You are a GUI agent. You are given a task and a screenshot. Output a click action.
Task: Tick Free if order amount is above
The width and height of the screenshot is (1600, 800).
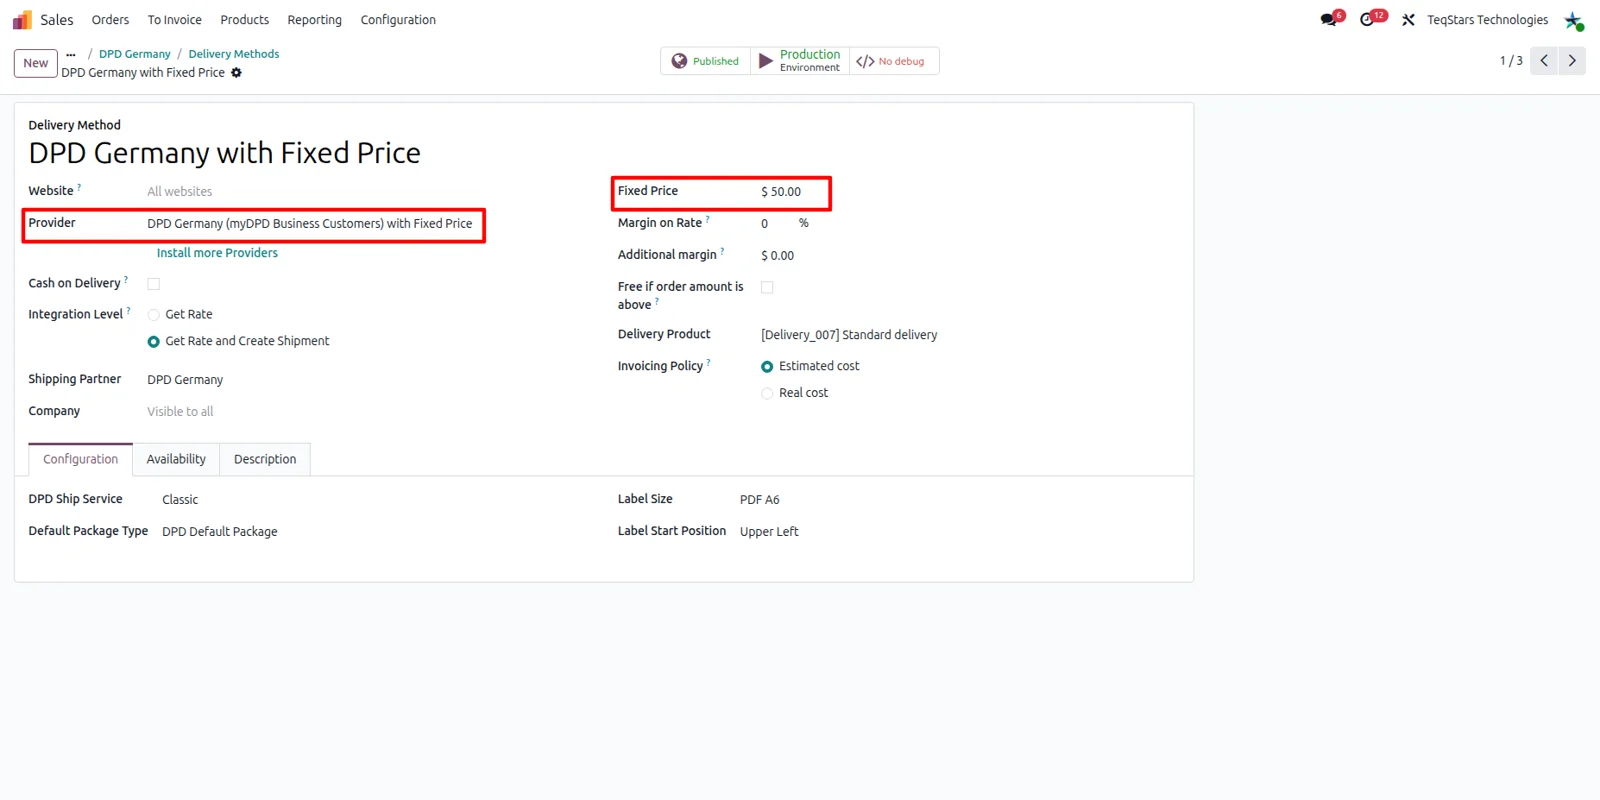tap(767, 287)
